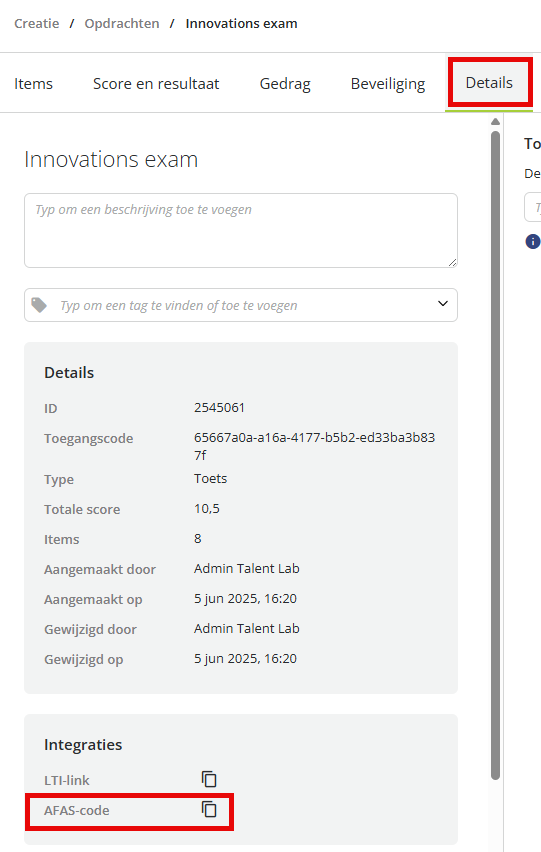The width and height of the screenshot is (541, 852).
Task: Go to Creatie breadcrumb
Action: click(x=36, y=23)
